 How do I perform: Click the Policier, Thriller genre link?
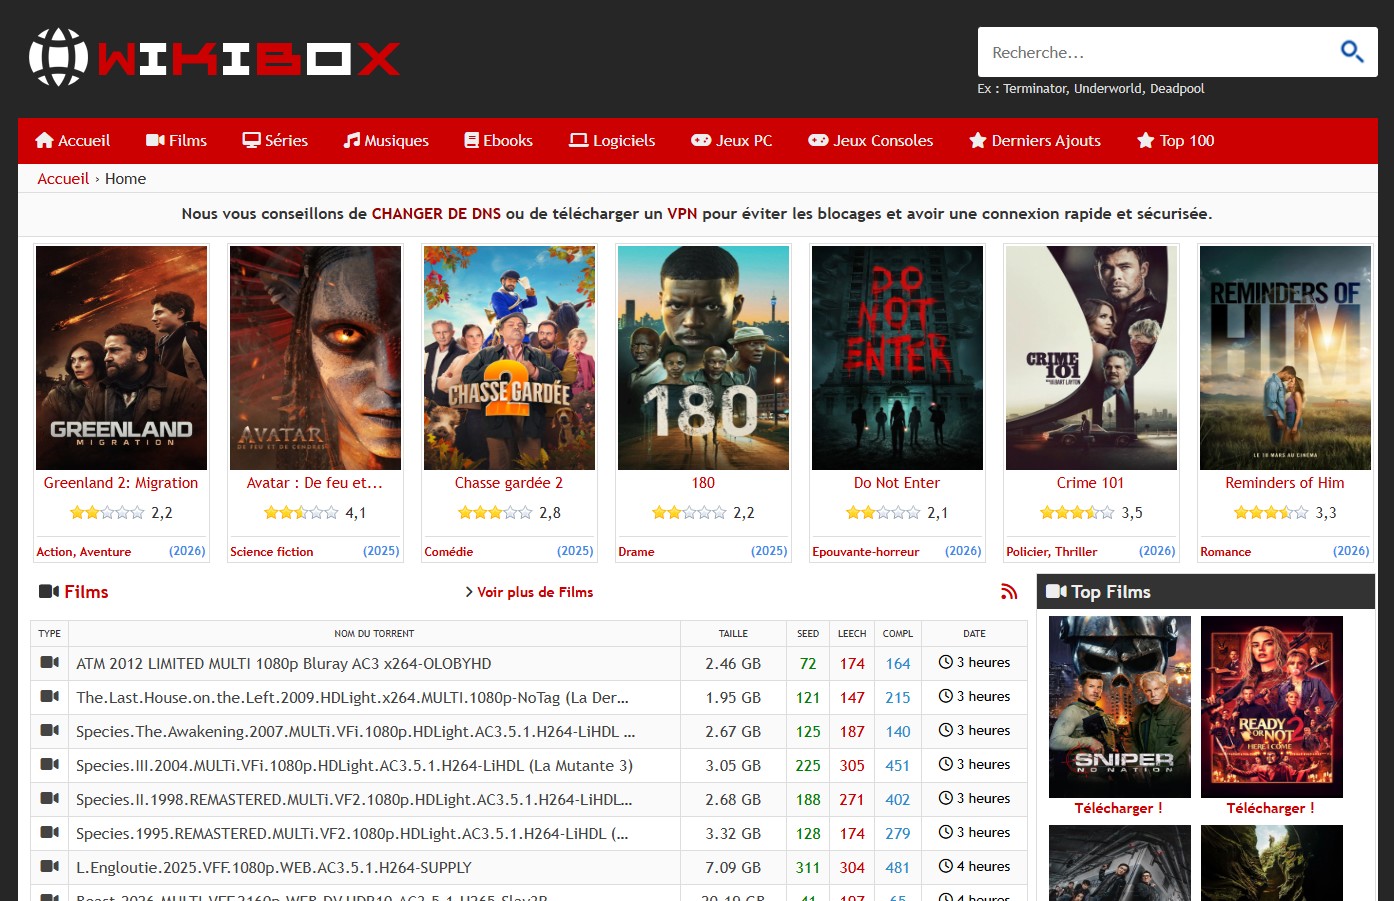pos(1052,552)
